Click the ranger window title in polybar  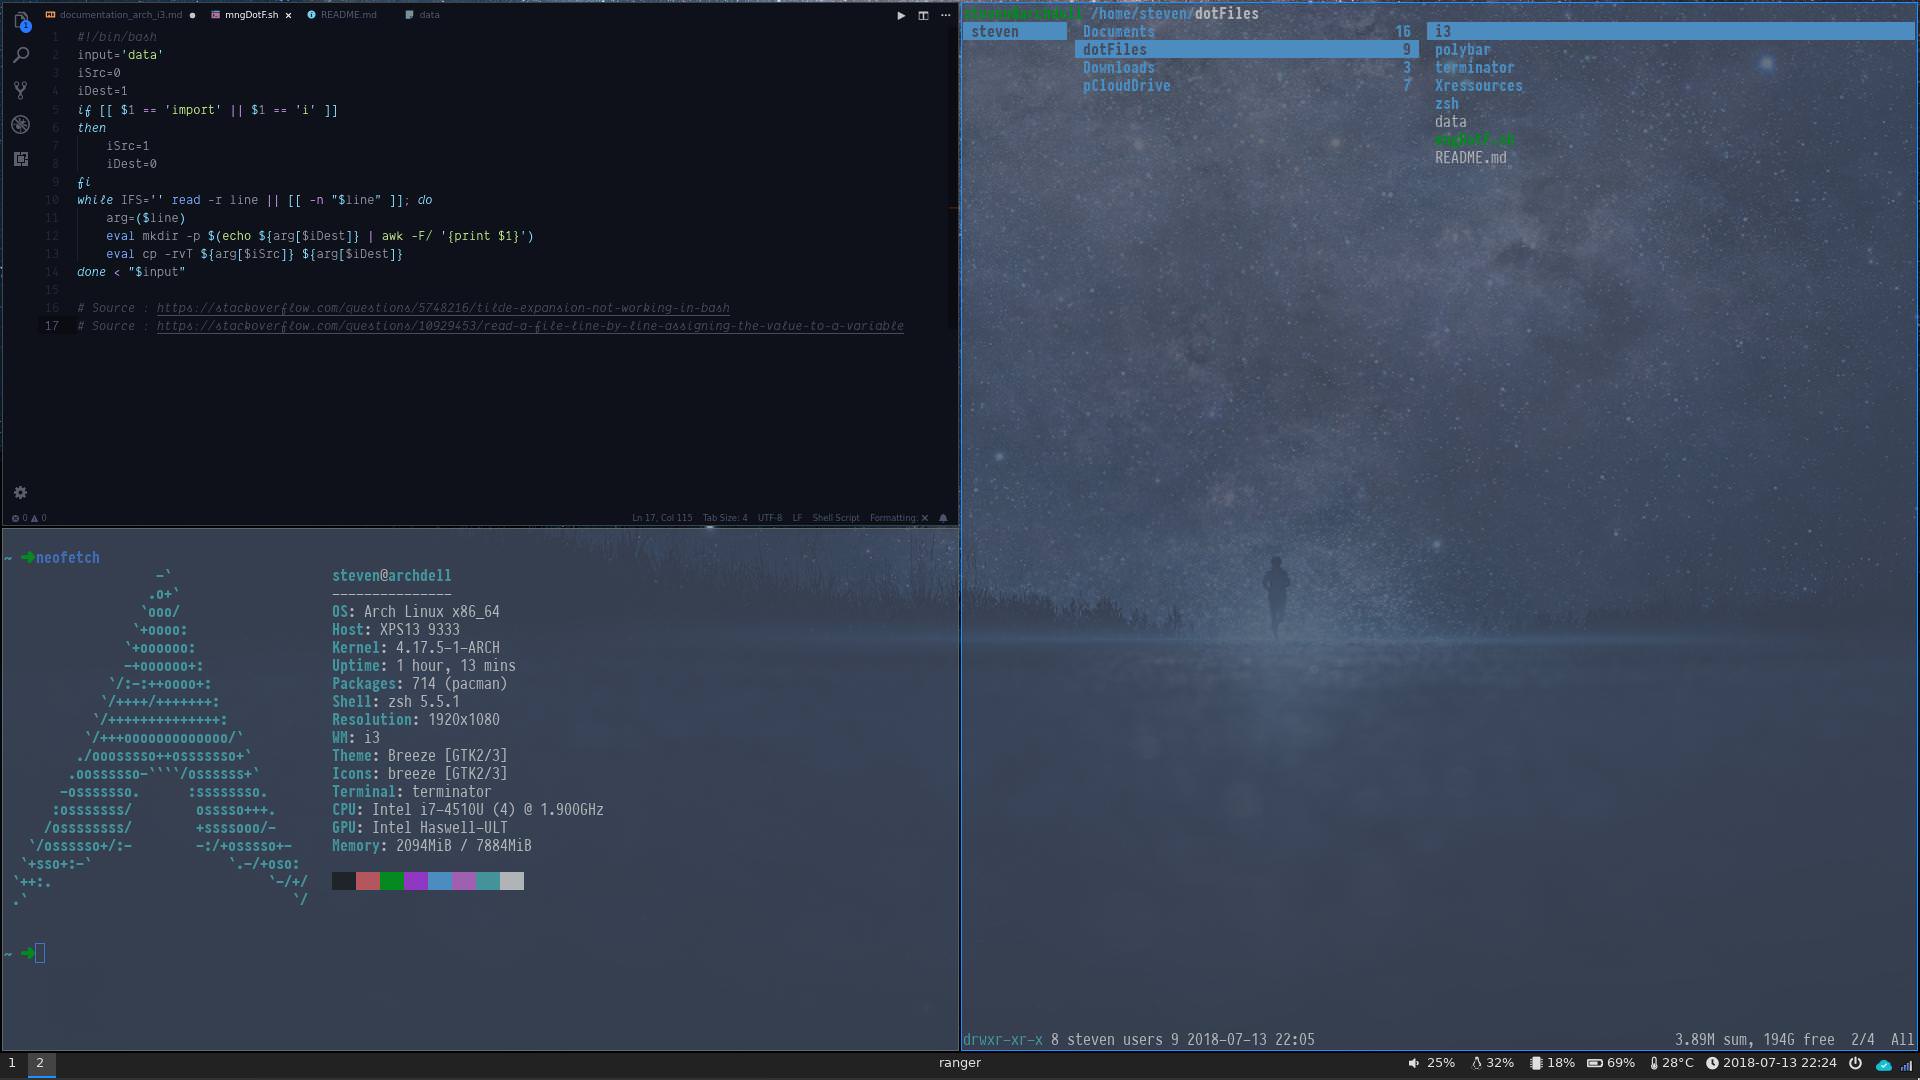click(x=960, y=1063)
